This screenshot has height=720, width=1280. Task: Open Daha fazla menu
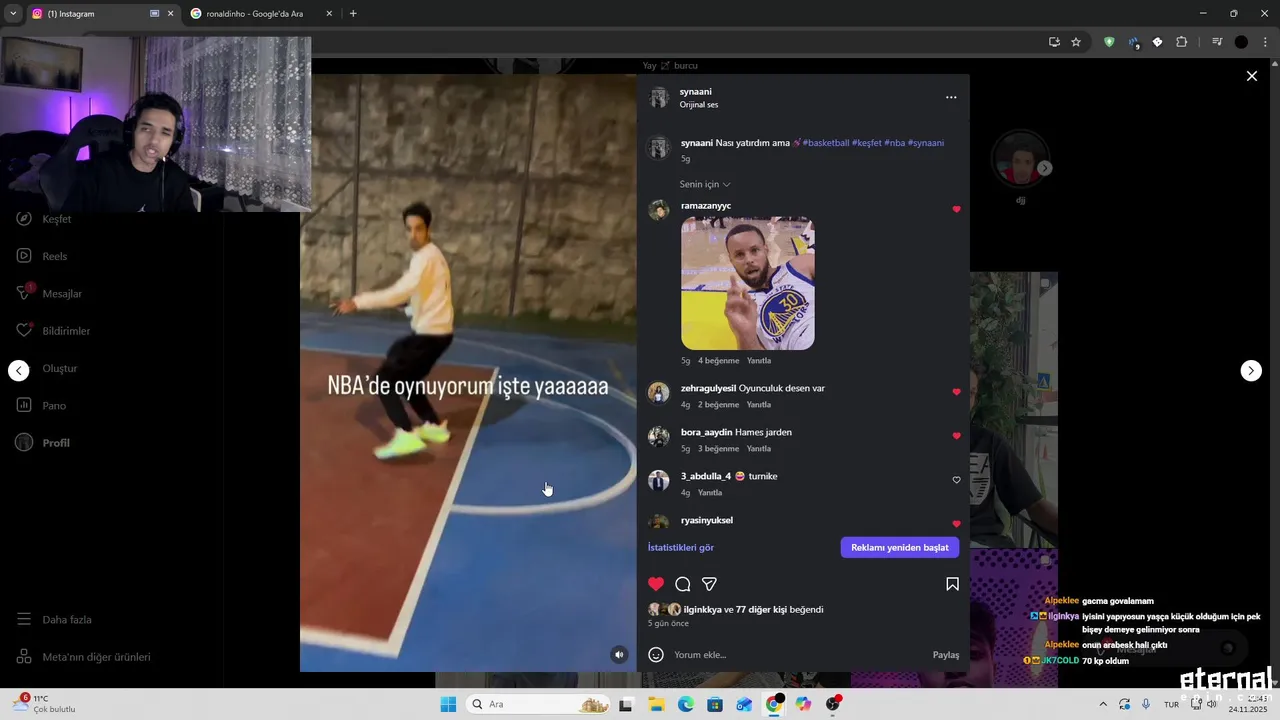[54, 619]
